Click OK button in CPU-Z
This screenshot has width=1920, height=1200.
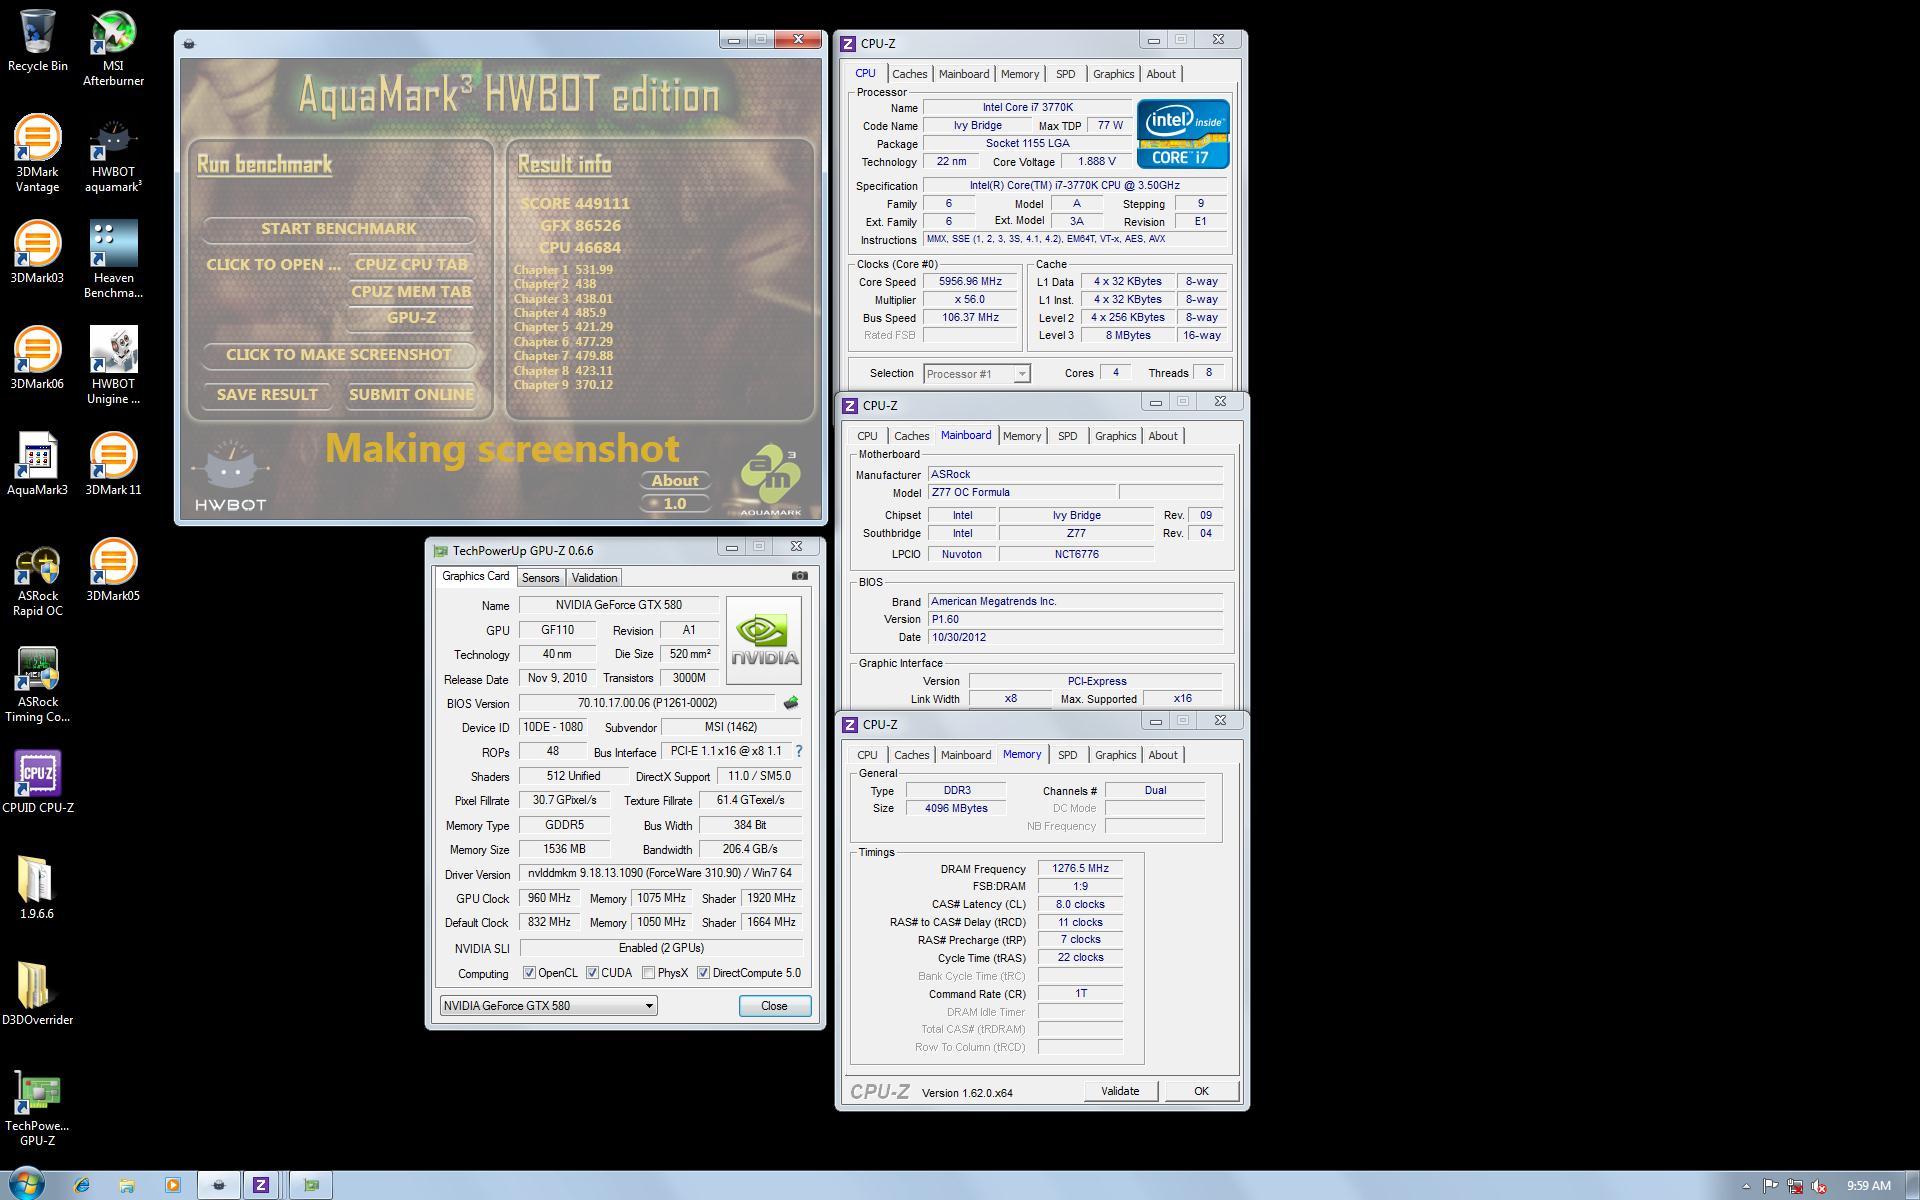1201,1091
